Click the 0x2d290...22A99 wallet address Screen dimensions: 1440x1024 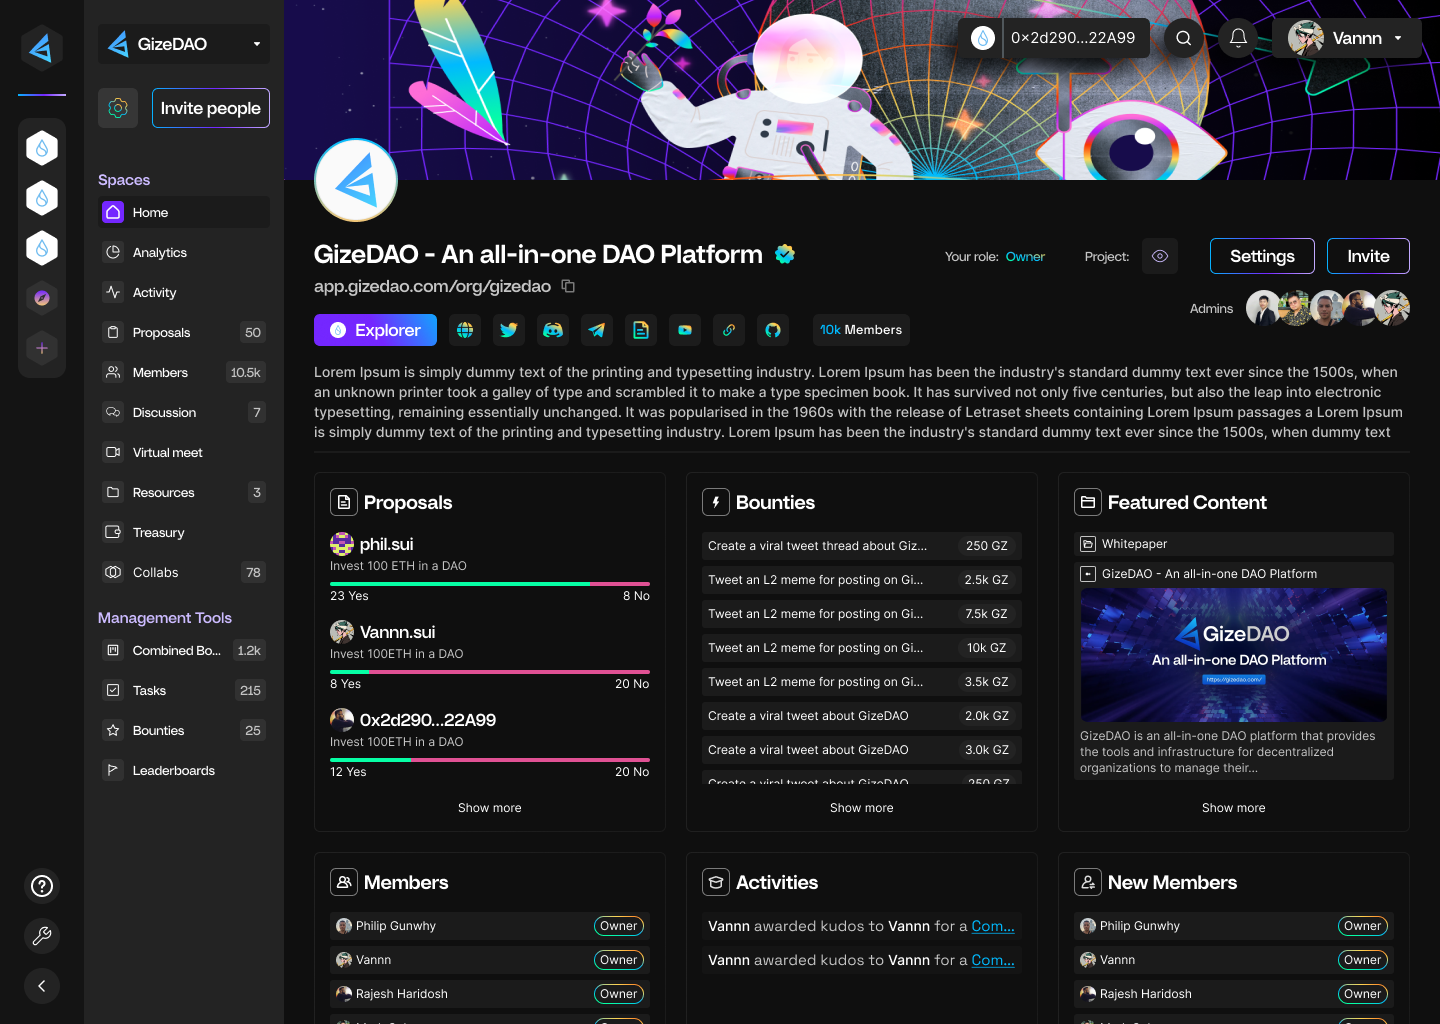click(1073, 38)
